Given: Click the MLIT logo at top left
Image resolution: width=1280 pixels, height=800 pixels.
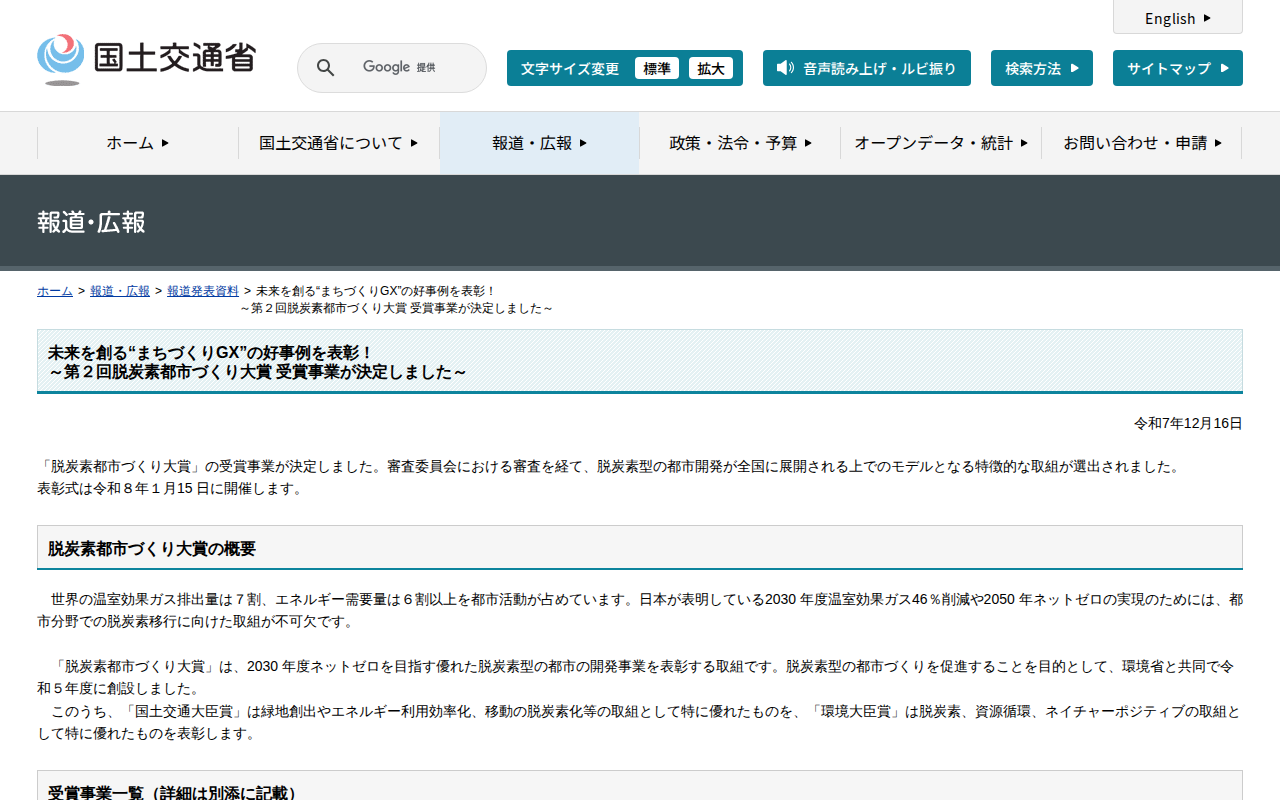Looking at the screenshot, I should point(146,59).
